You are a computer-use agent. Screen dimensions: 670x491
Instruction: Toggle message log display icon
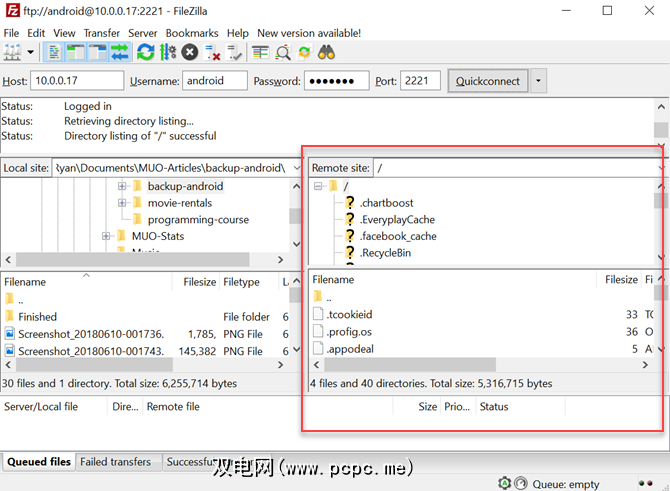pyautogui.click(x=54, y=53)
